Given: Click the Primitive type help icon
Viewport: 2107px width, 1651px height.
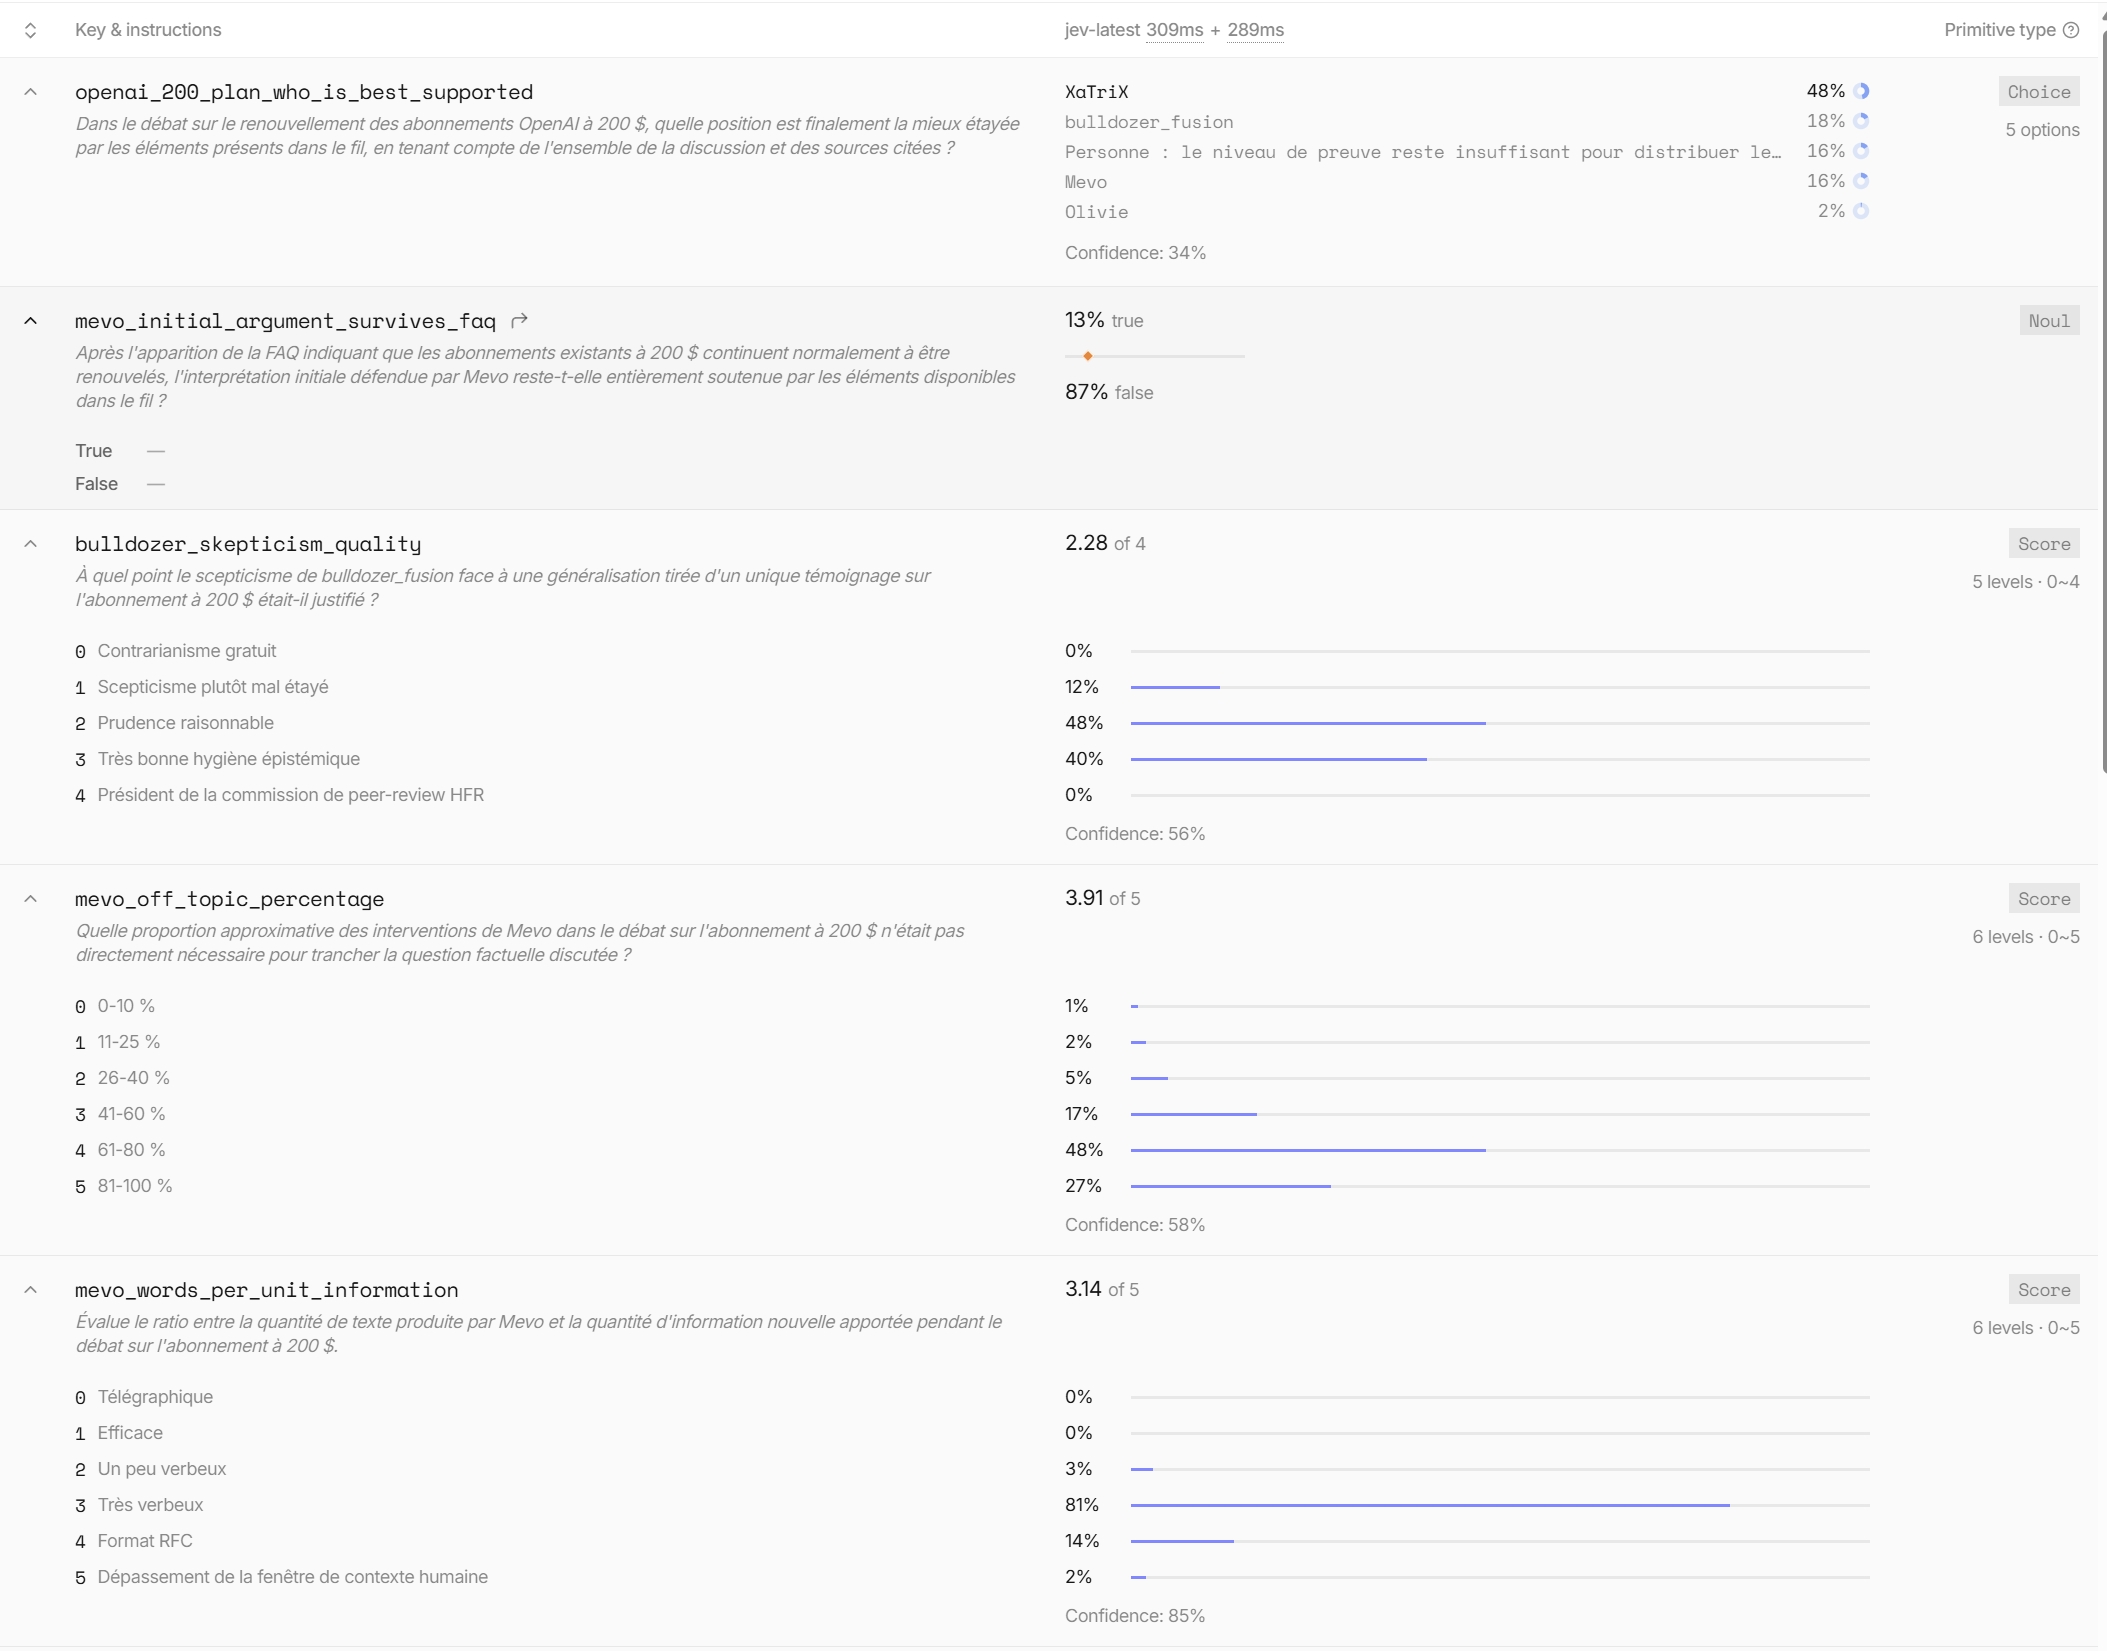Looking at the screenshot, I should [2071, 30].
